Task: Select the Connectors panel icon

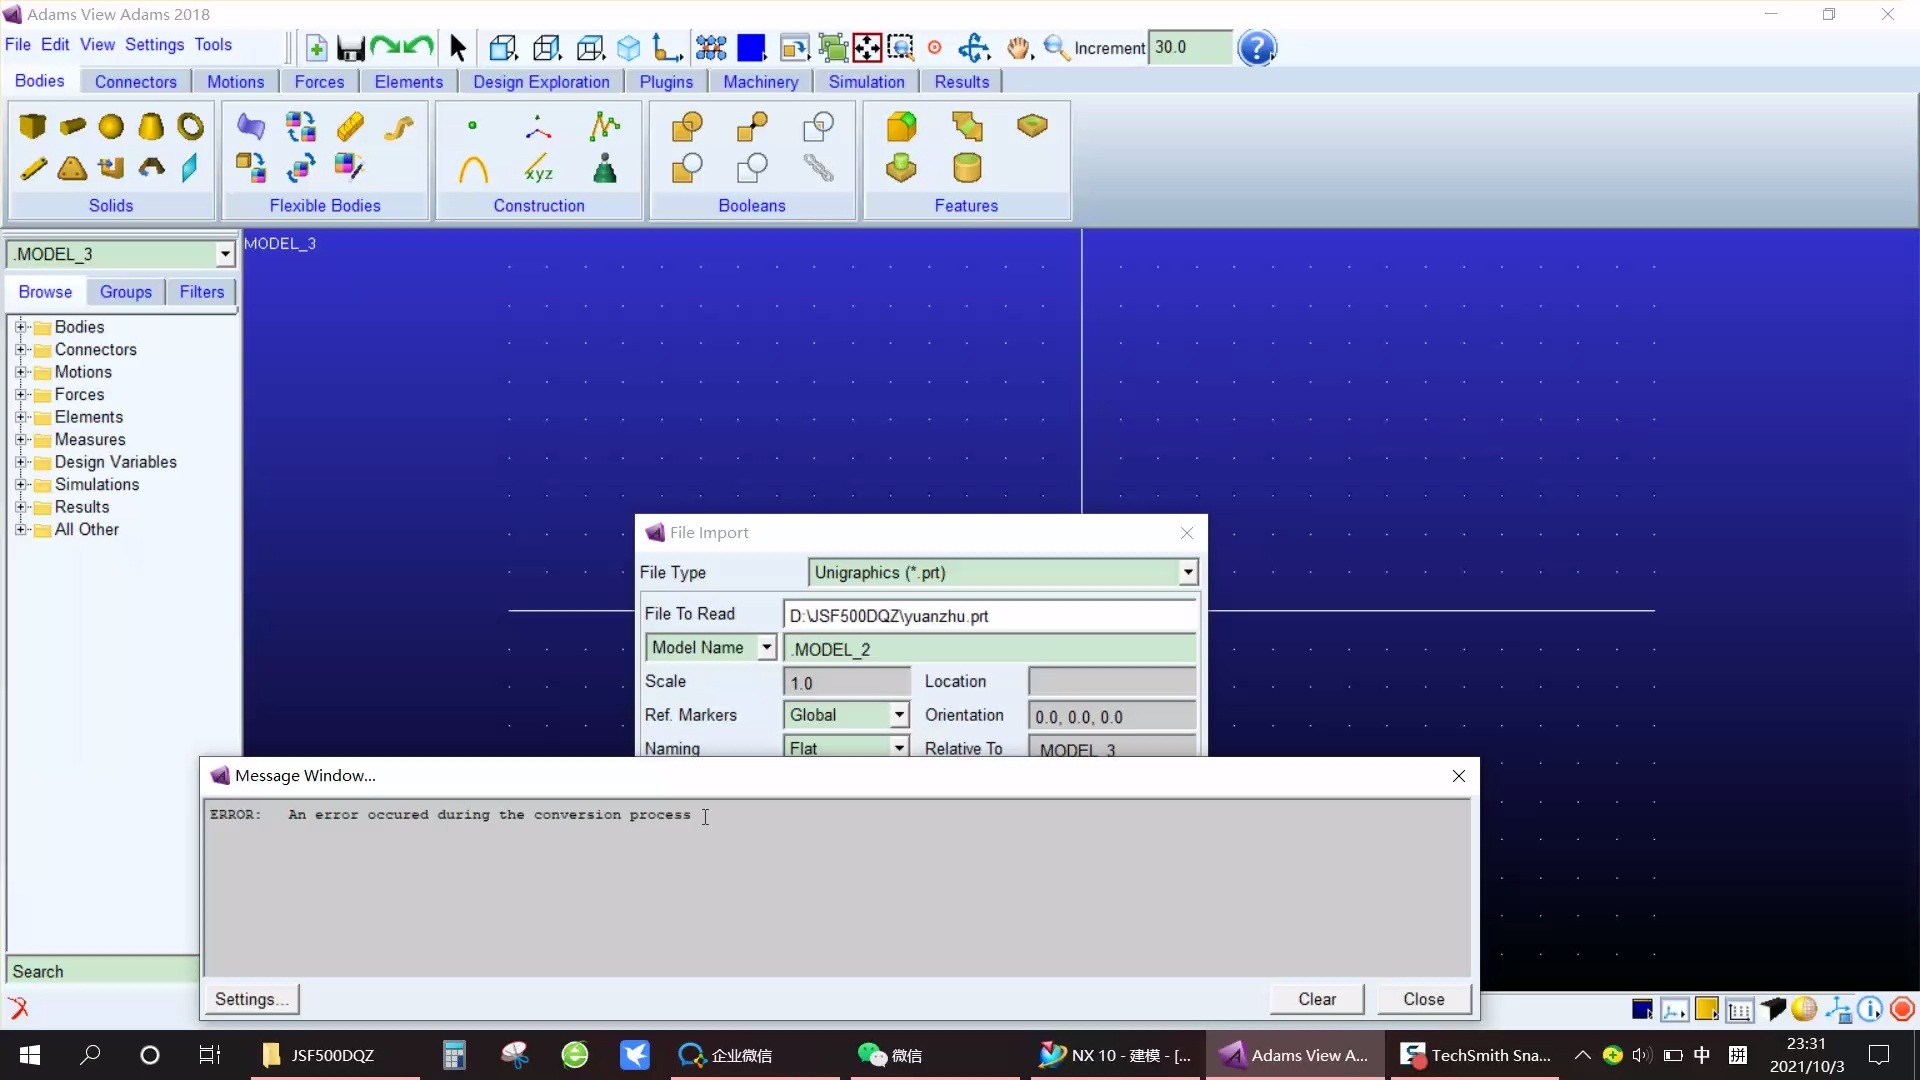Action: click(136, 82)
